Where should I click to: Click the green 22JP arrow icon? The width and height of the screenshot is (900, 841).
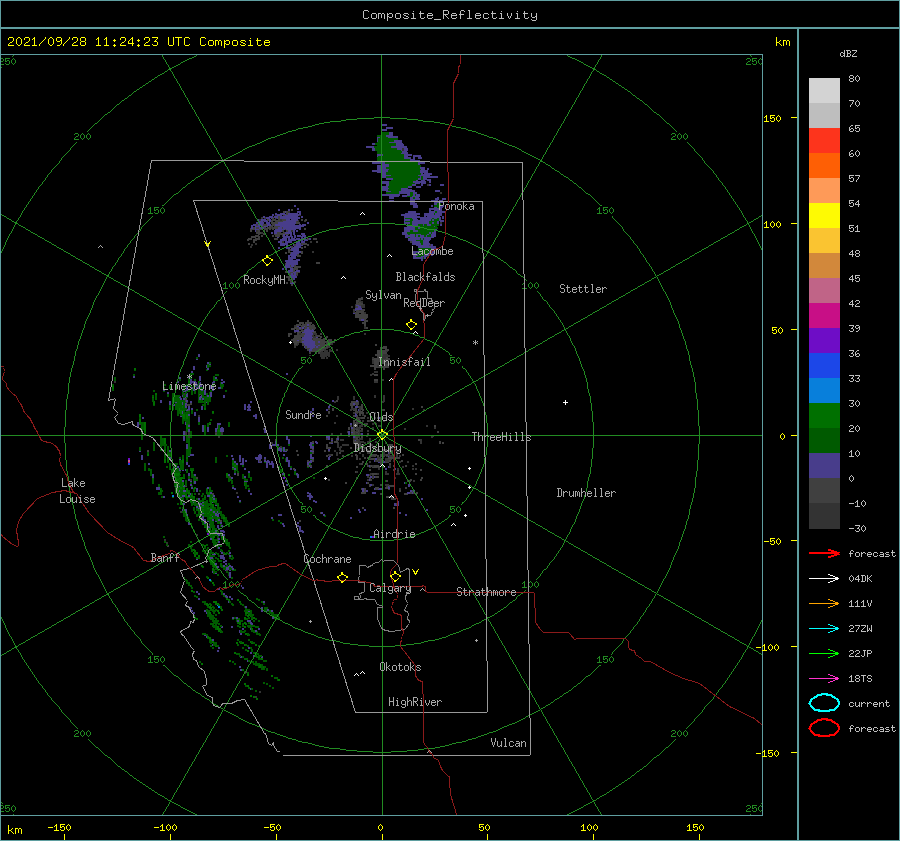(x=824, y=653)
